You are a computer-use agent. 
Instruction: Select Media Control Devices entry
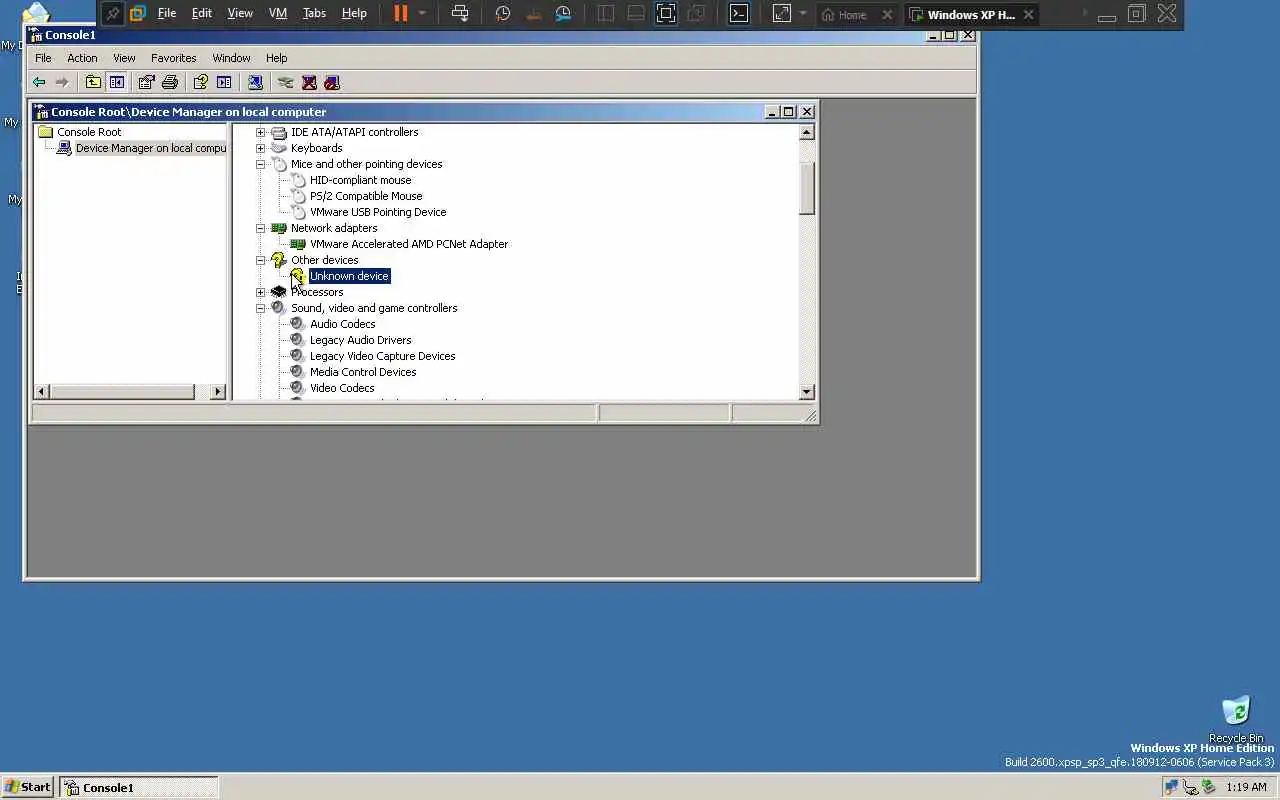click(x=363, y=372)
